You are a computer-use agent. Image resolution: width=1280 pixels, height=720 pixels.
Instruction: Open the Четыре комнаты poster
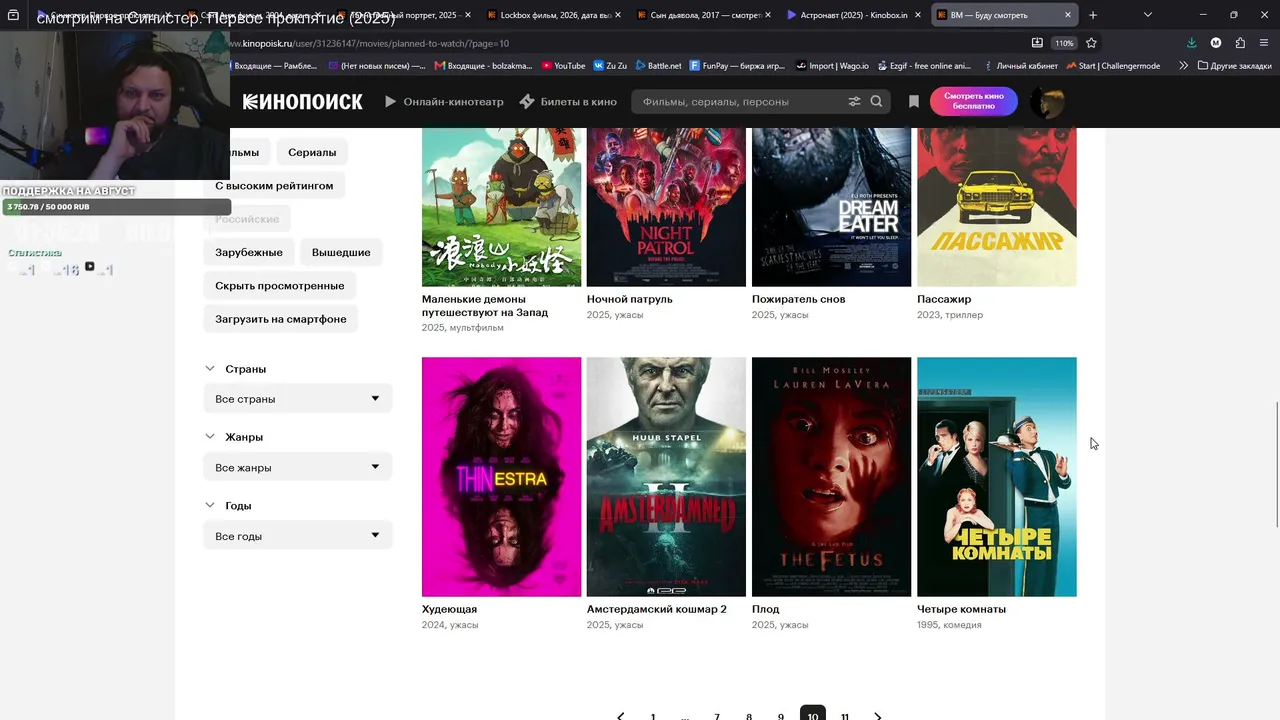(x=997, y=477)
